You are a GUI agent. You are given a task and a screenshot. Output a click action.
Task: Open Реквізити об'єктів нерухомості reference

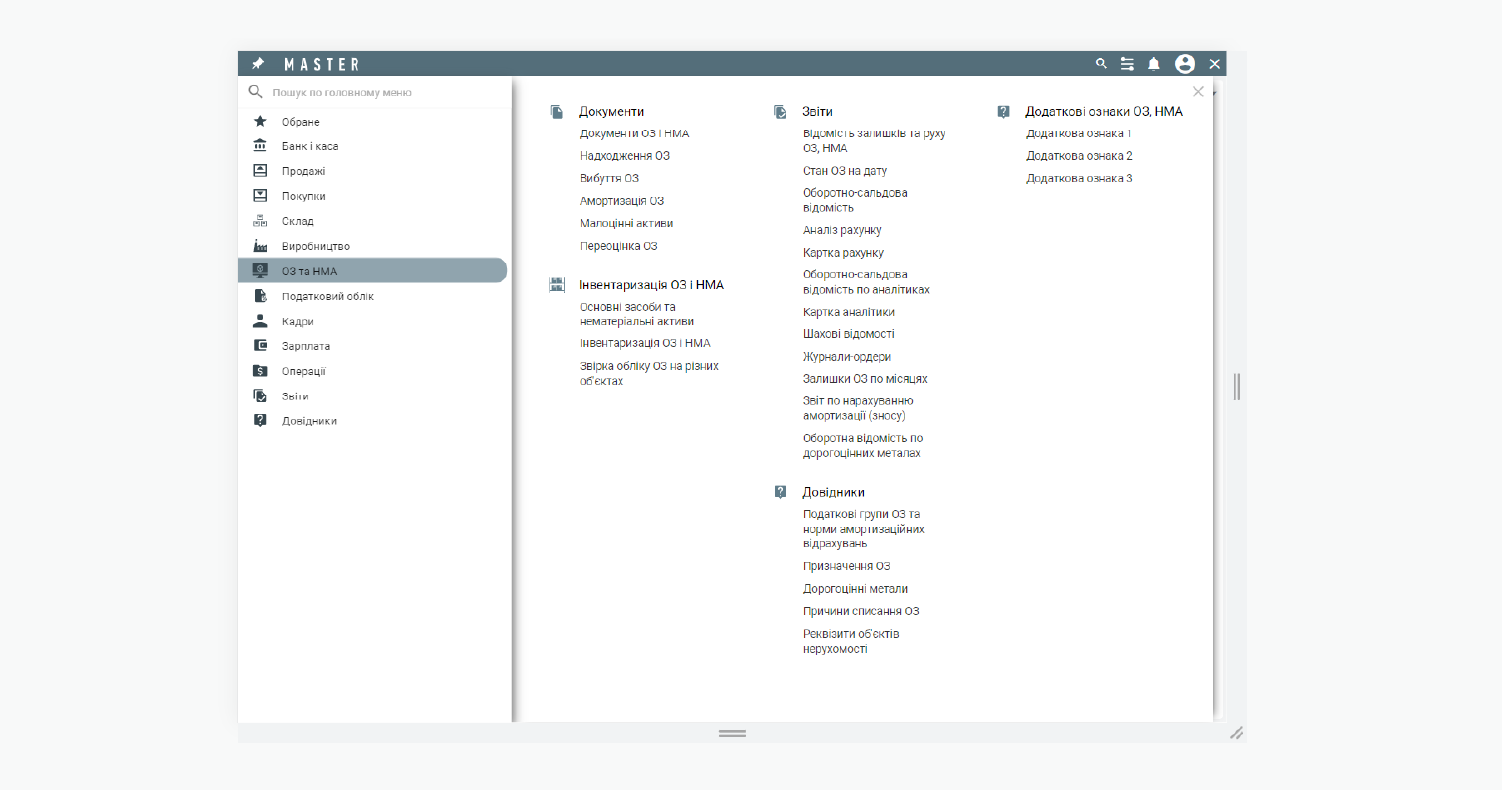tap(851, 641)
